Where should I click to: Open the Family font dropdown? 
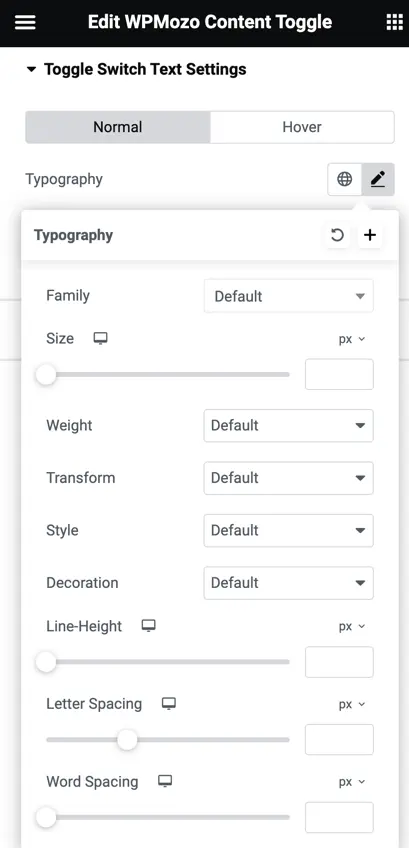288,296
